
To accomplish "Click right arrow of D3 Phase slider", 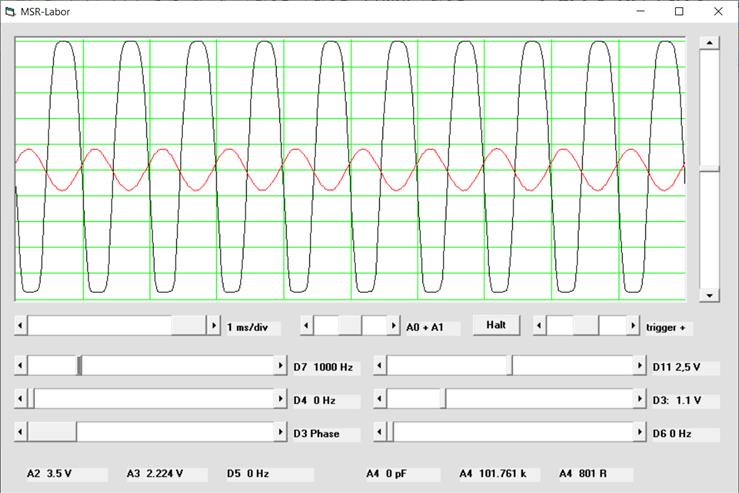I will pyautogui.click(x=280, y=432).
